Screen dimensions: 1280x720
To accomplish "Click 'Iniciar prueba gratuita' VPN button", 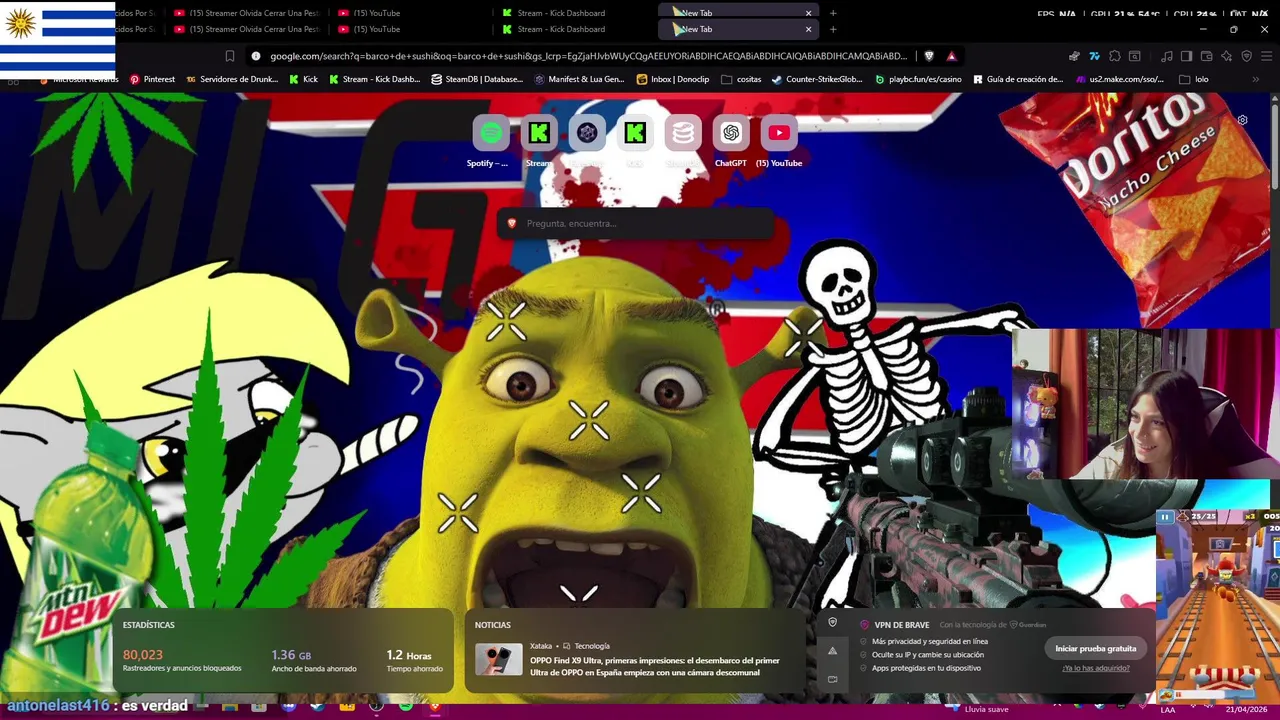I will [x=1096, y=648].
